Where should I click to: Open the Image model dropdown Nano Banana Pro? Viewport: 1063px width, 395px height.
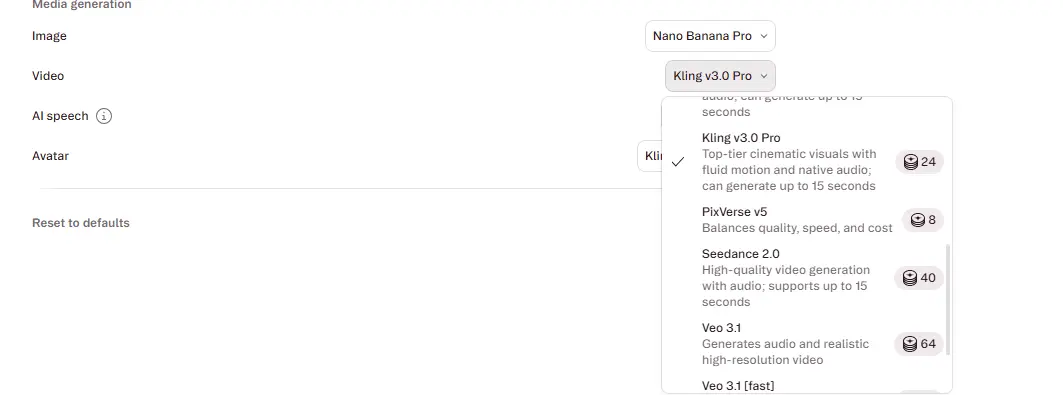click(710, 36)
